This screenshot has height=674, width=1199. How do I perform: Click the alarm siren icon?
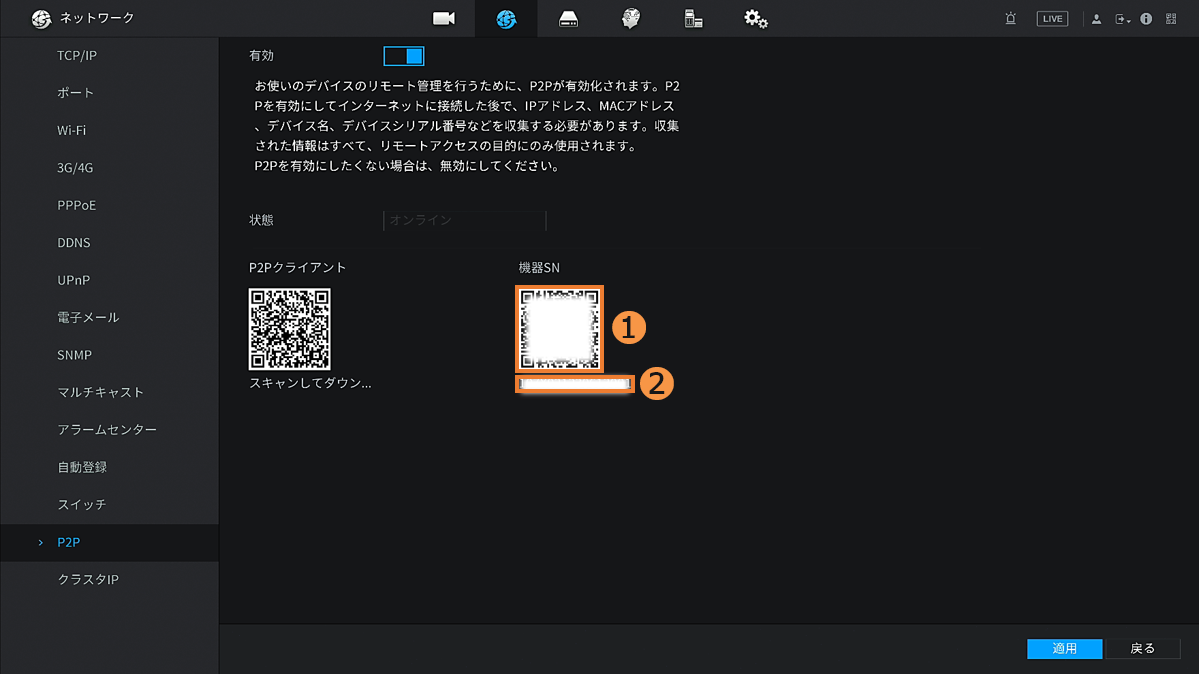pos(1011,19)
